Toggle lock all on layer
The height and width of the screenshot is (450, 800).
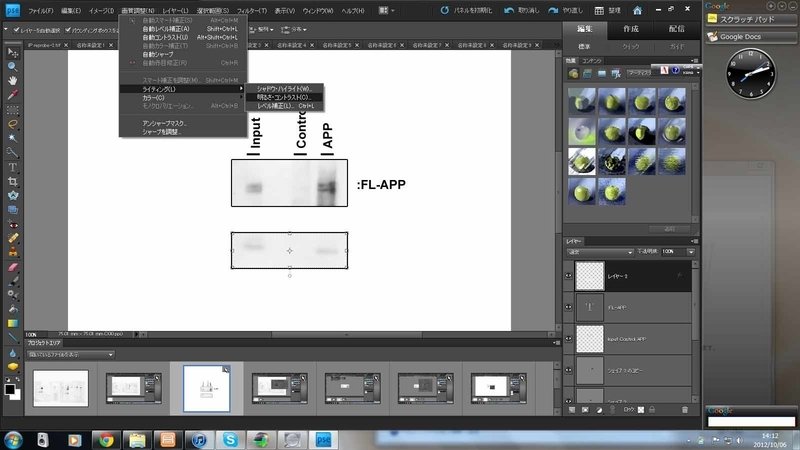click(x=652, y=410)
